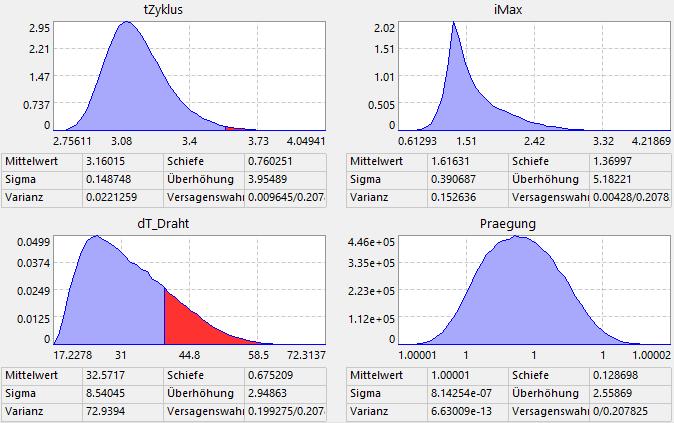Click the Praegung chart title
The height and width of the screenshot is (423, 674).
[x=506, y=225]
